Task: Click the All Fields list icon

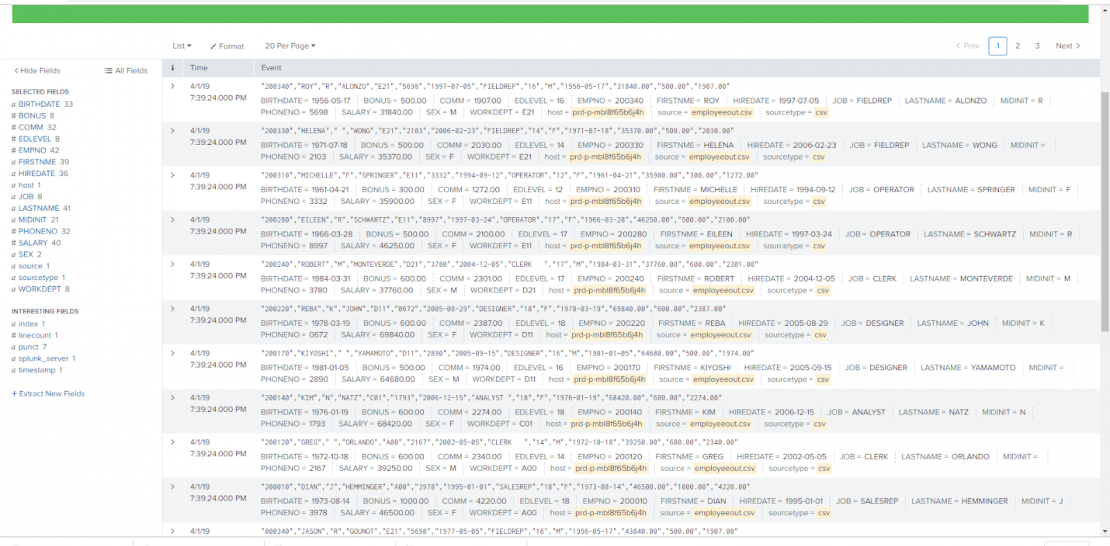Action: pyautogui.click(x=109, y=71)
